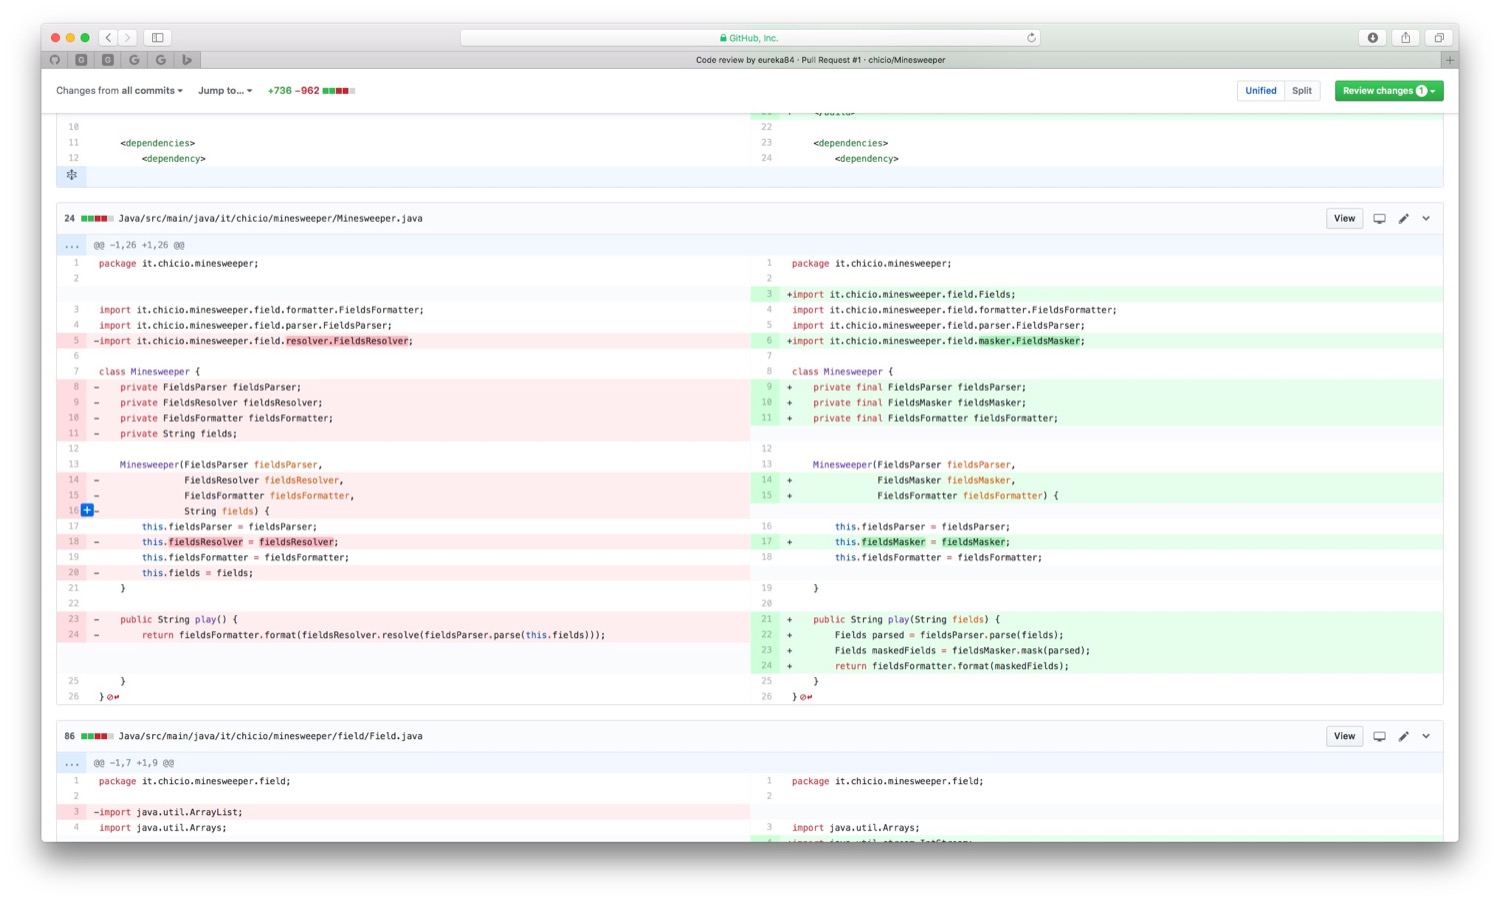
Task: Edit Field.java with the pencil icon
Action: [x=1404, y=736]
